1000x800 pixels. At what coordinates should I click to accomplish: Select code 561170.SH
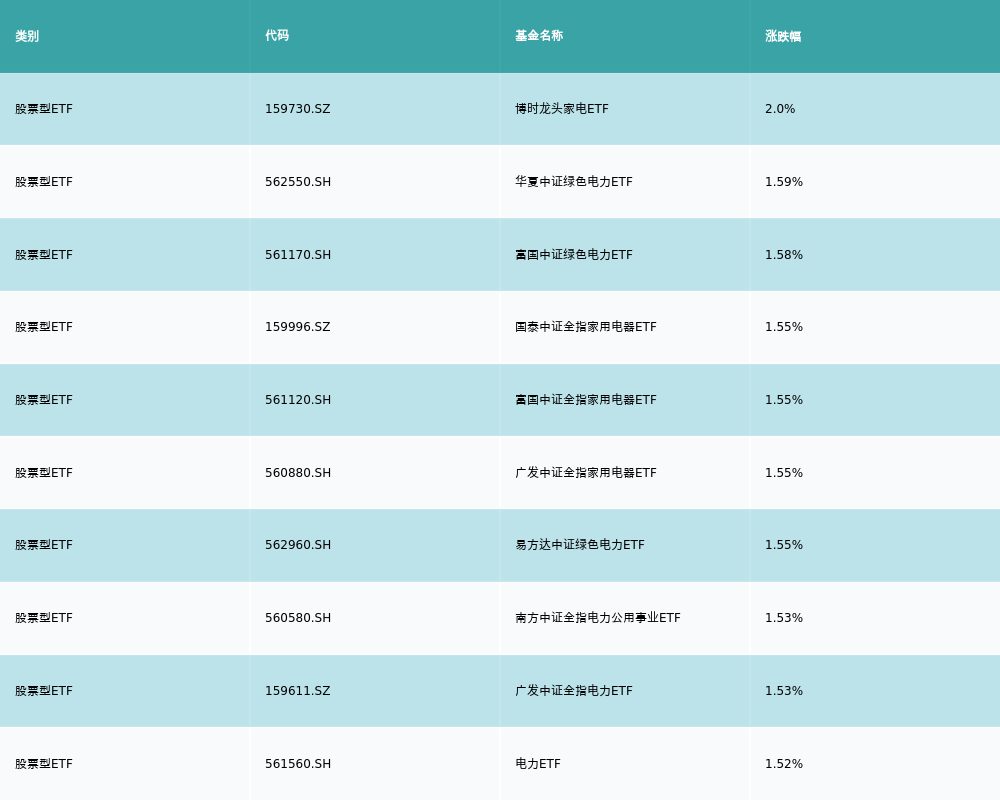(298, 255)
